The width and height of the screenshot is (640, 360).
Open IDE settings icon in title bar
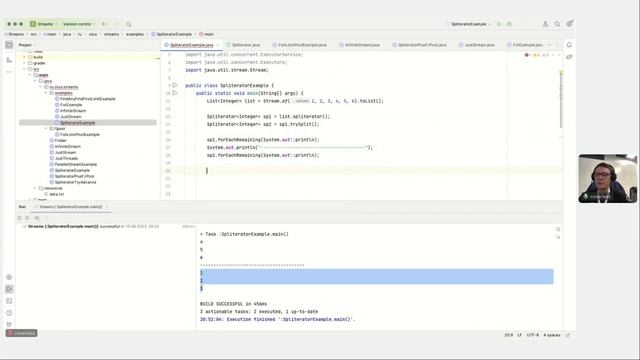coord(569,24)
